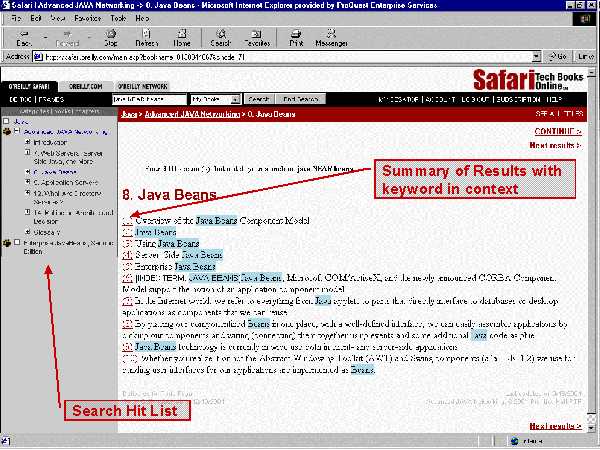Select 14. Making an Architectural Decision in tree
Screen dimensions: 600x450
(73, 217)
